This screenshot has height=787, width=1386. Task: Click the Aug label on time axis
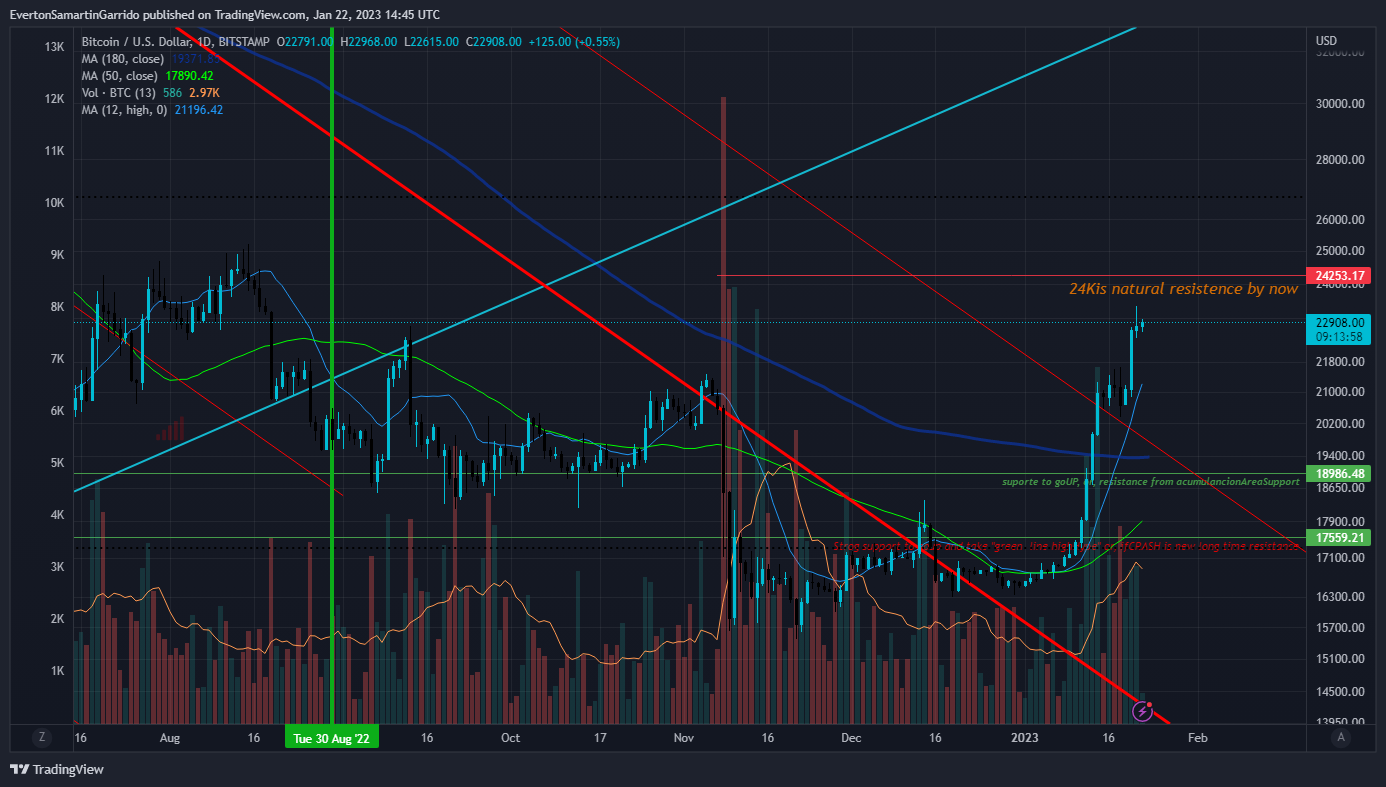169,738
